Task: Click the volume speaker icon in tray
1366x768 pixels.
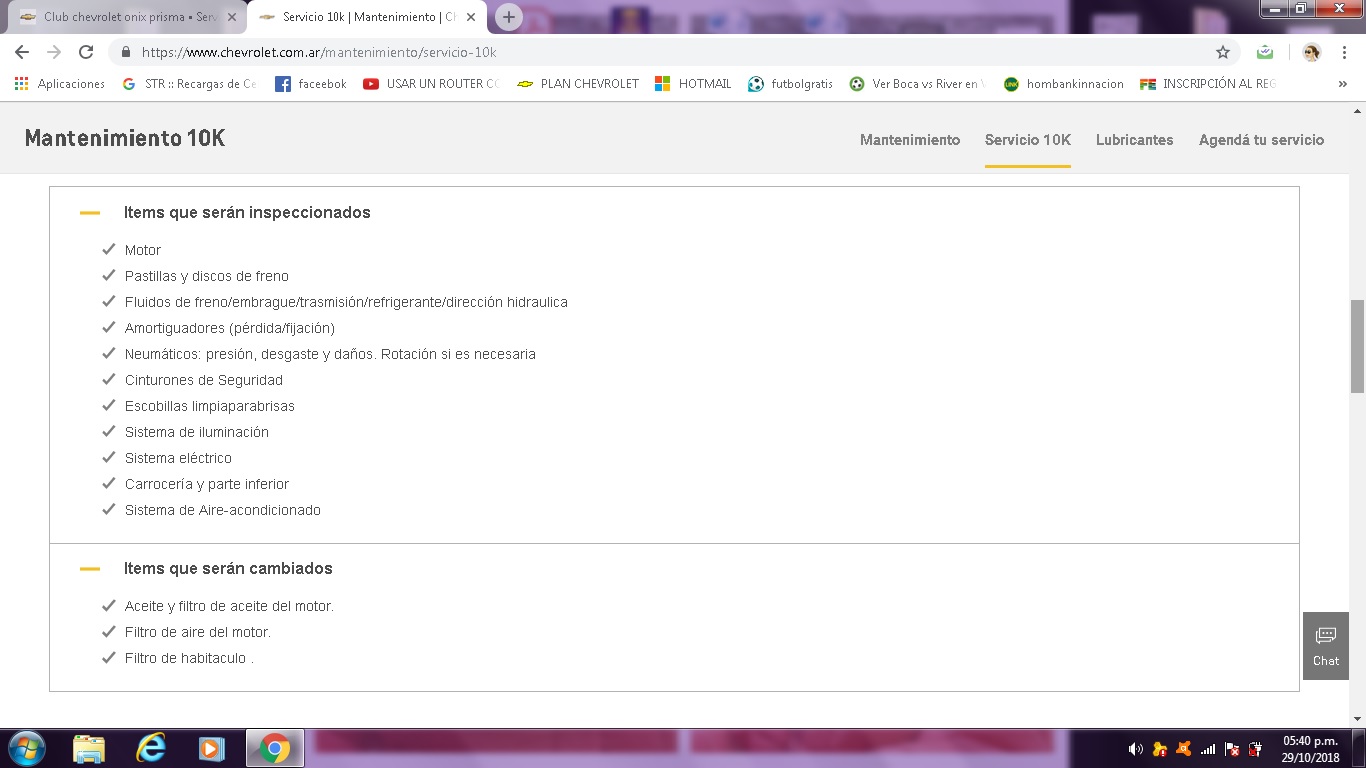Action: coord(1135,748)
